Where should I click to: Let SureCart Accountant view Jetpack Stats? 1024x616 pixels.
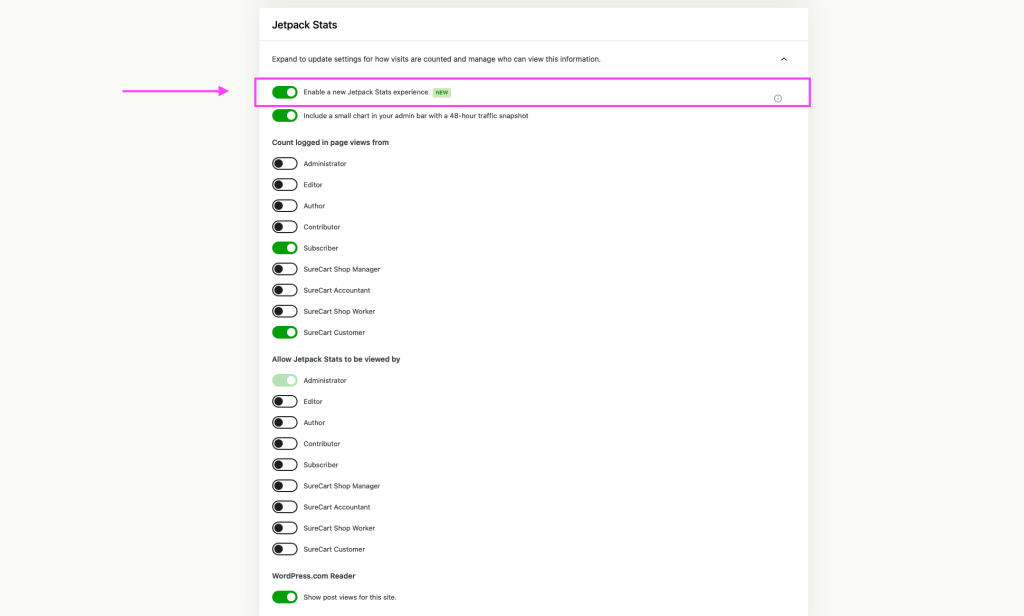[x=285, y=507]
